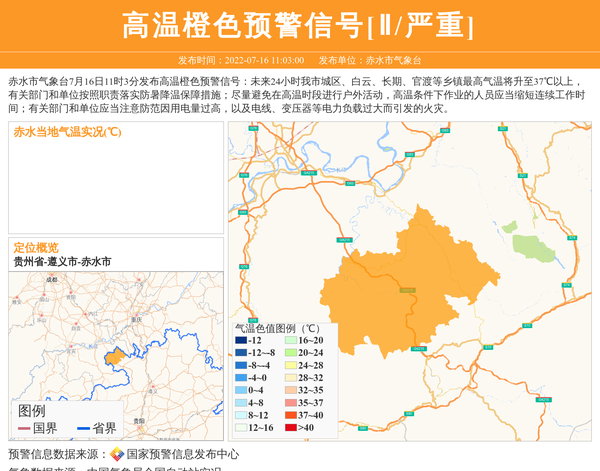
Task: Click the 定位概览 section heading
Action: coord(36,247)
